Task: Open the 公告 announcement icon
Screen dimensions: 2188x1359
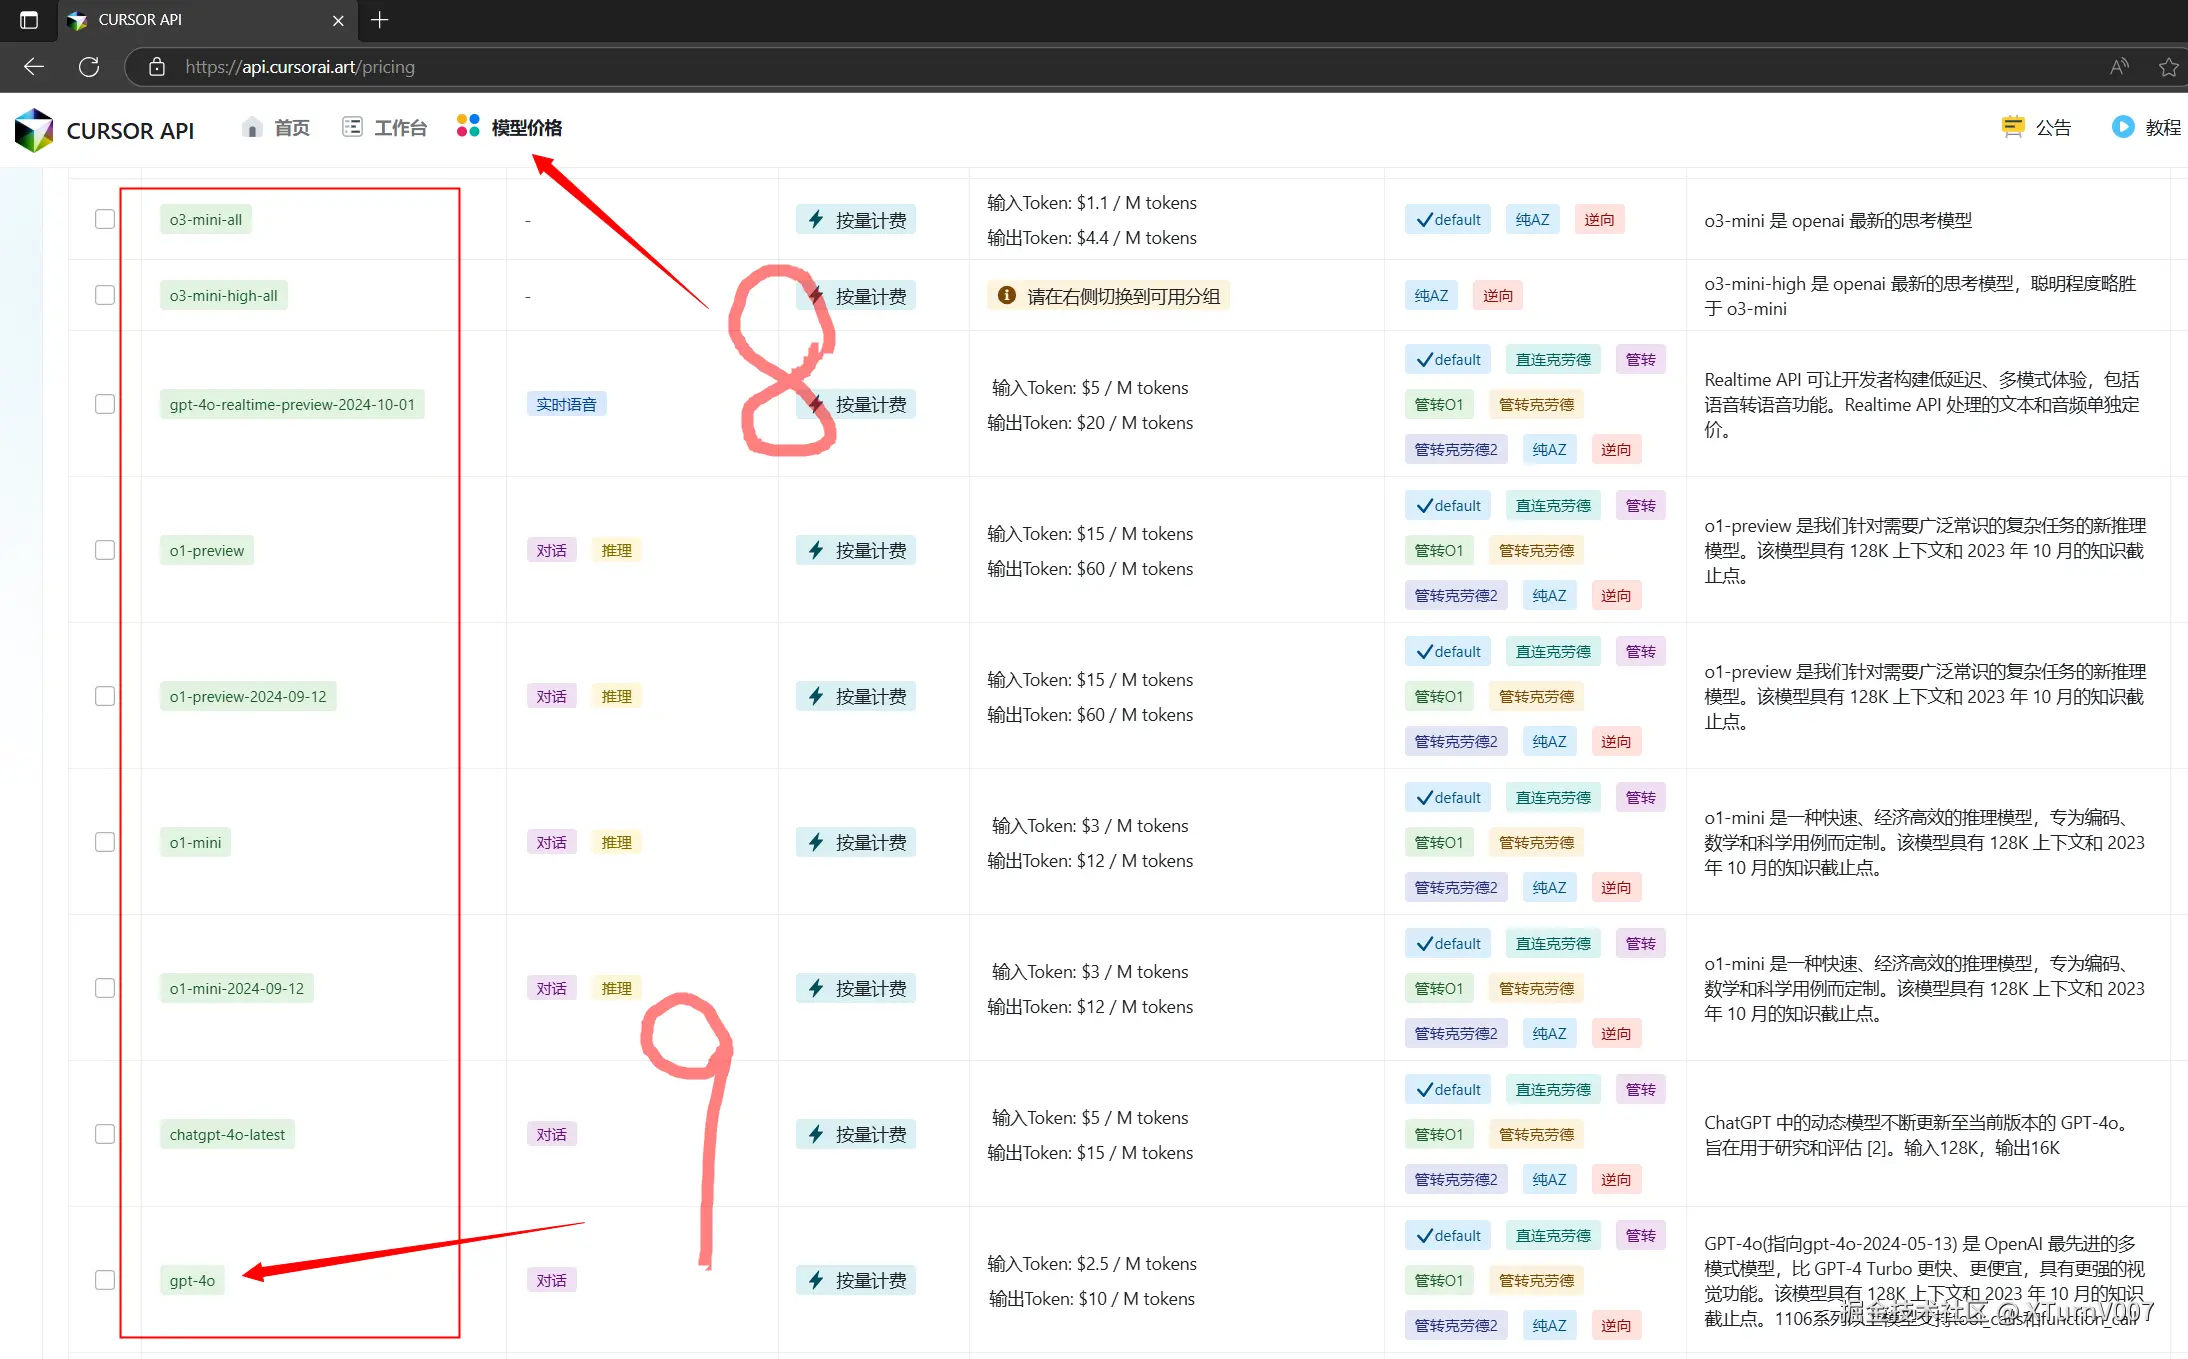Action: point(2012,127)
